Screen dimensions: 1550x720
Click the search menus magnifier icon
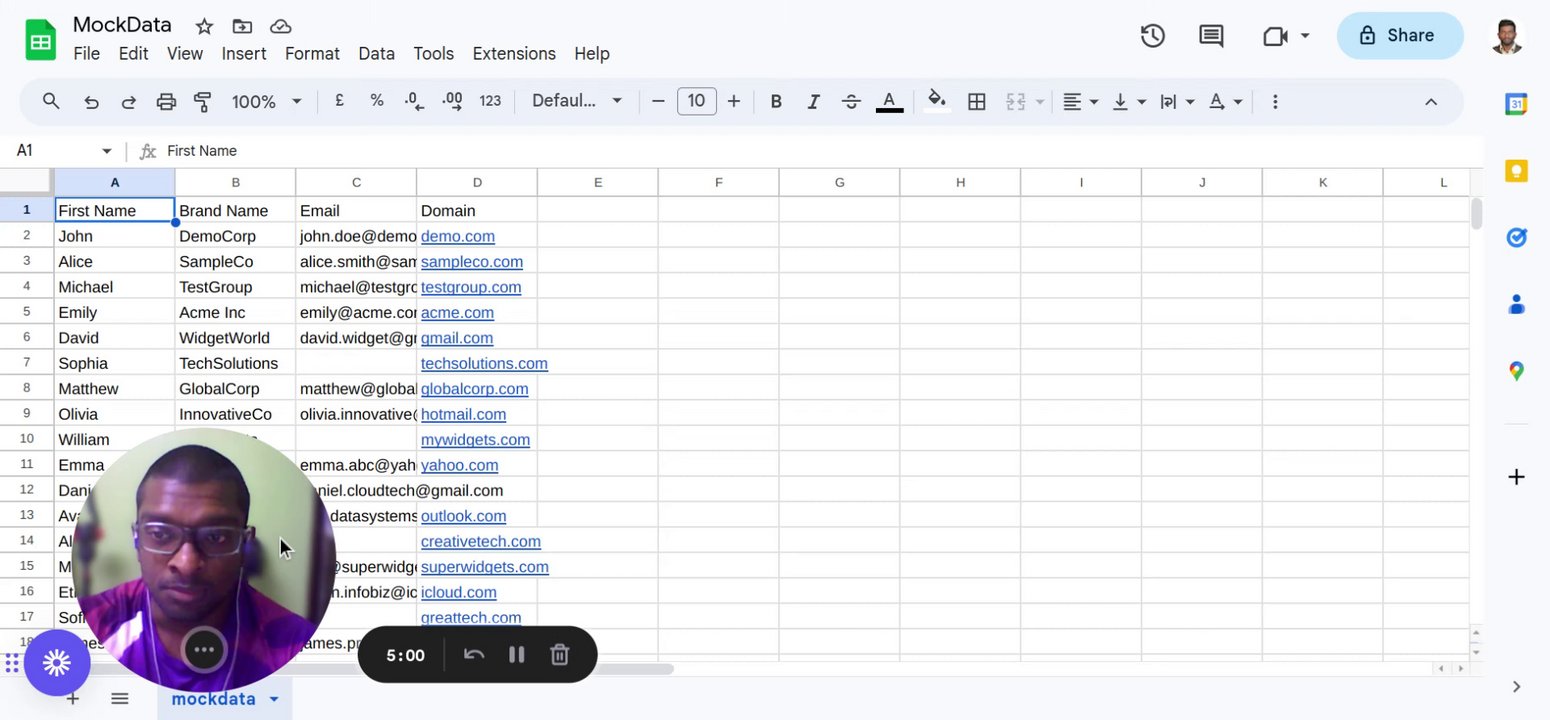pos(51,101)
